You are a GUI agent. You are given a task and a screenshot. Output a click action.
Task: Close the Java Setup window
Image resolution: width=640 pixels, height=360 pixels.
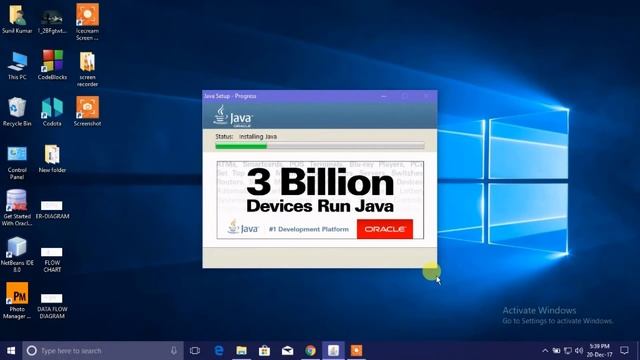426,96
